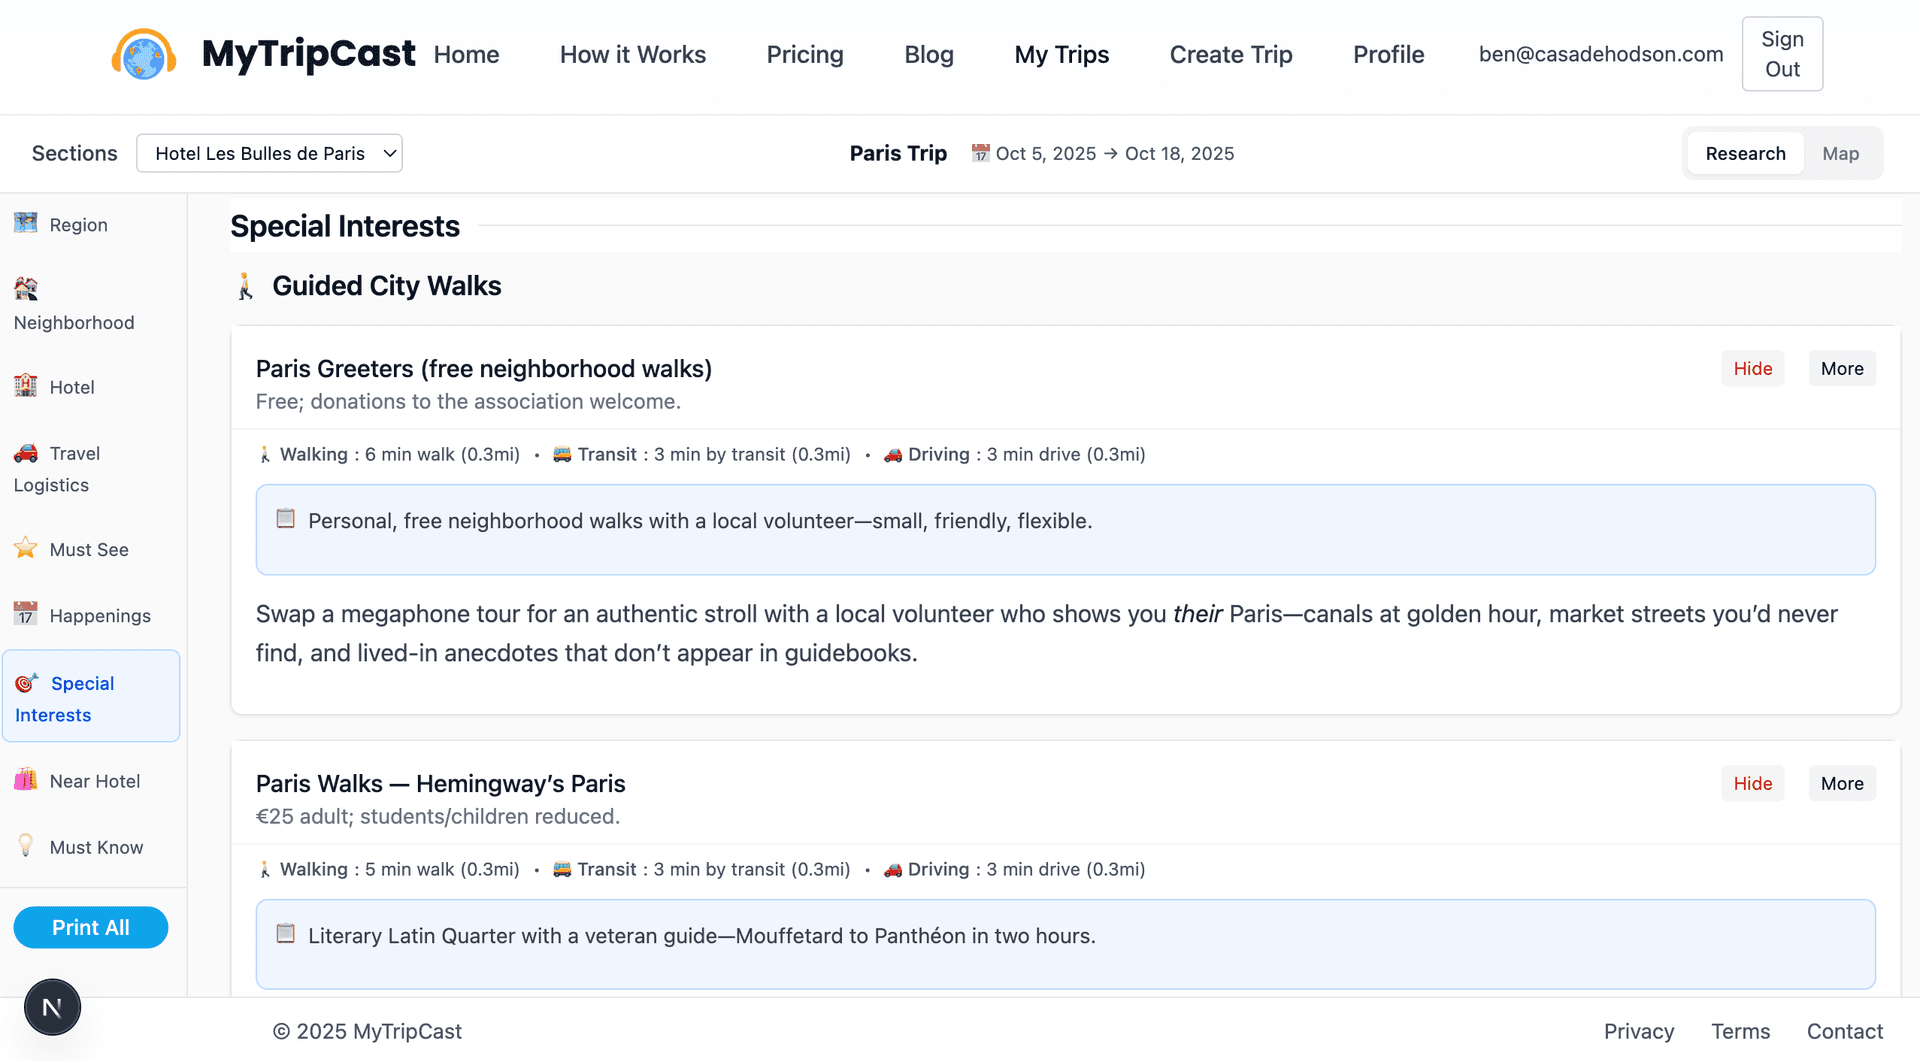This screenshot has height=1061, width=1920.
Task: Open Create Trip navigation item
Action: coord(1230,55)
